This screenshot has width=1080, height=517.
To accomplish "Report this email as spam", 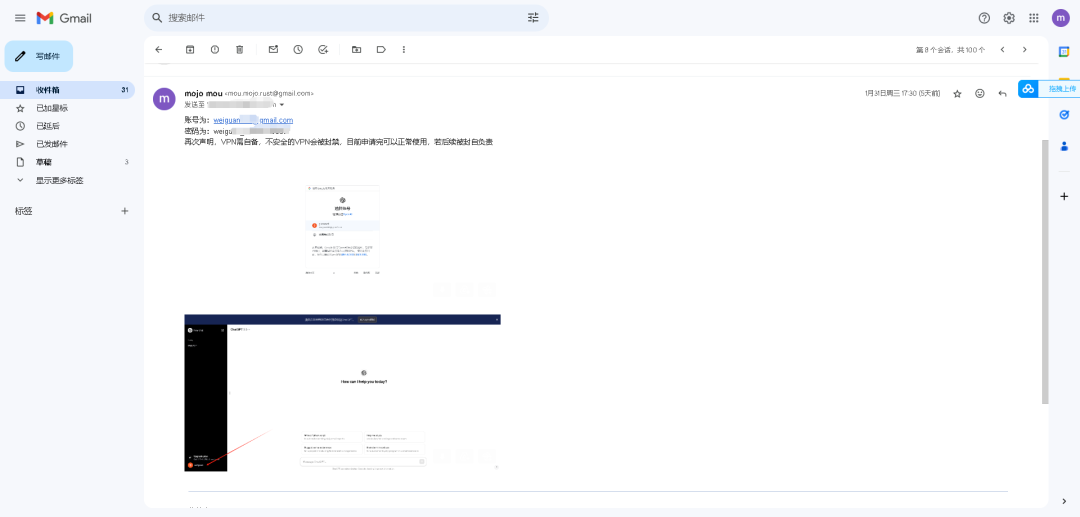I will click(215, 50).
